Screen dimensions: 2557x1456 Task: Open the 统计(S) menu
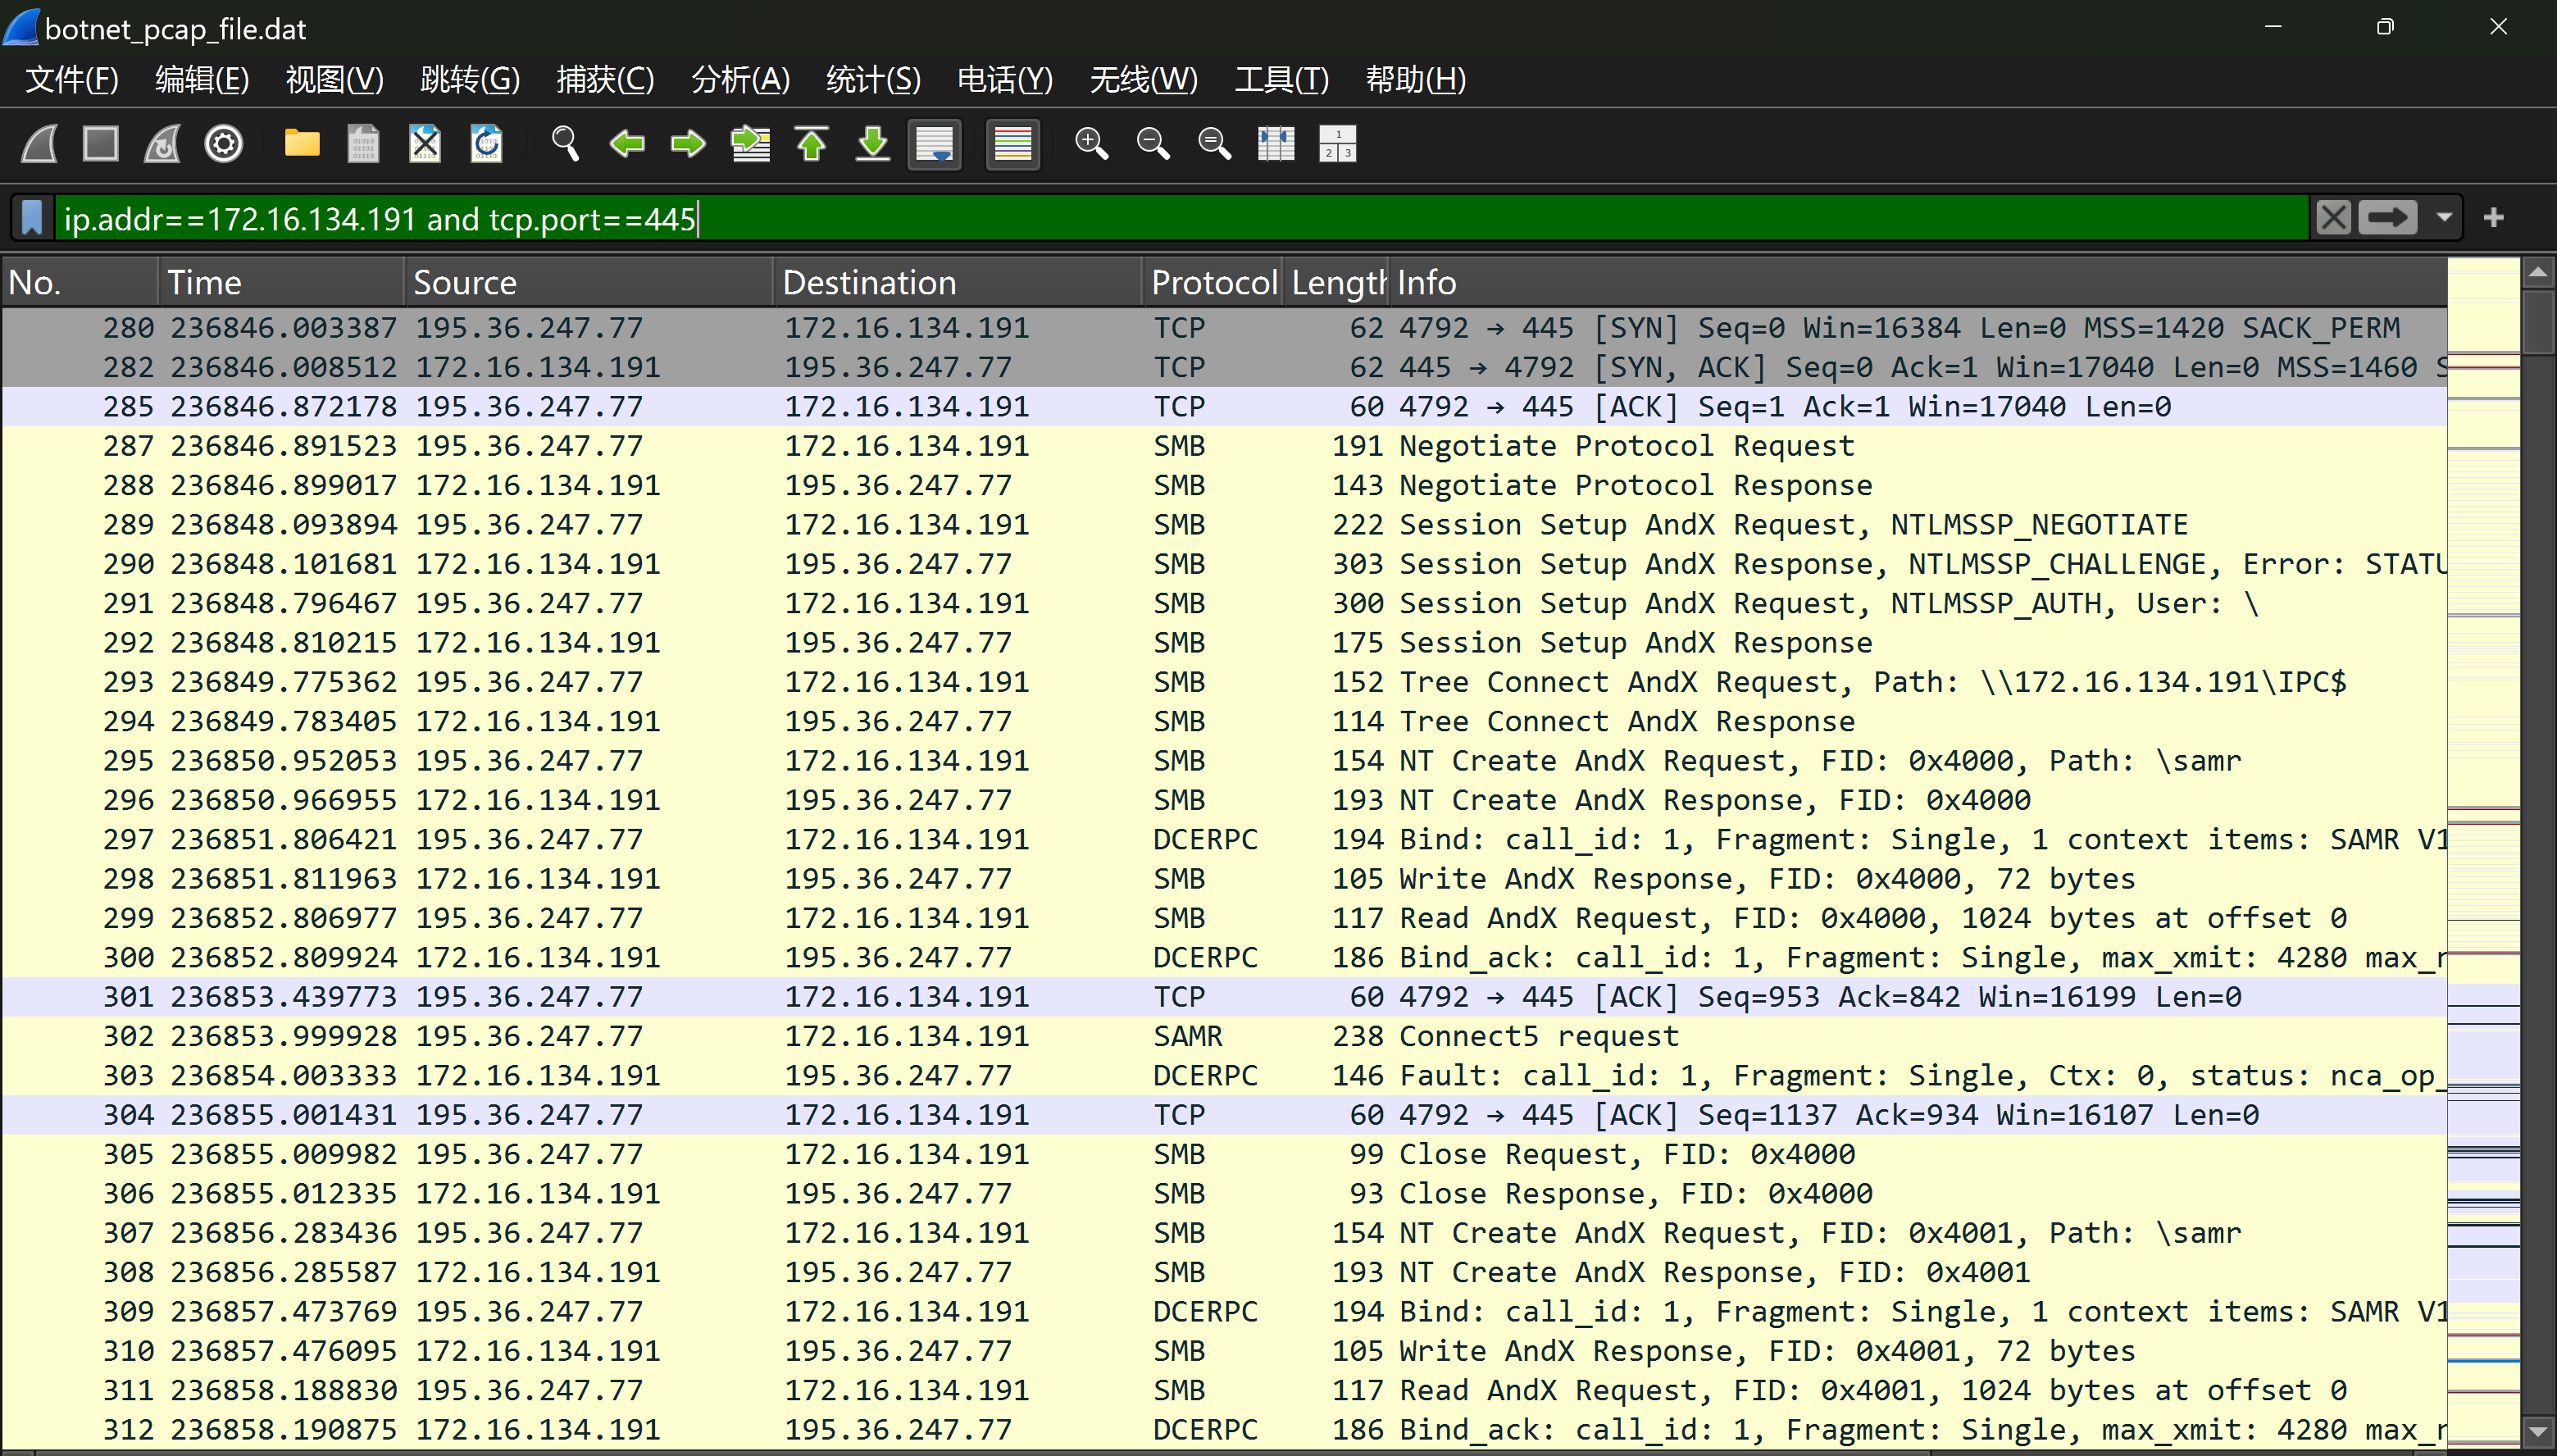[873, 79]
